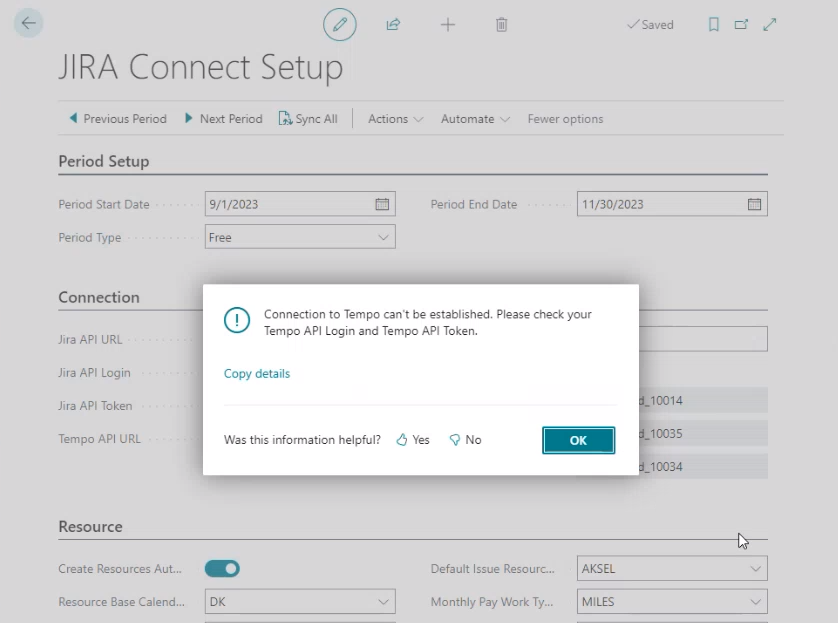This screenshot has height=623, width=838.
Task: Collapse the Connection section heading
Action: coord(99,297)
